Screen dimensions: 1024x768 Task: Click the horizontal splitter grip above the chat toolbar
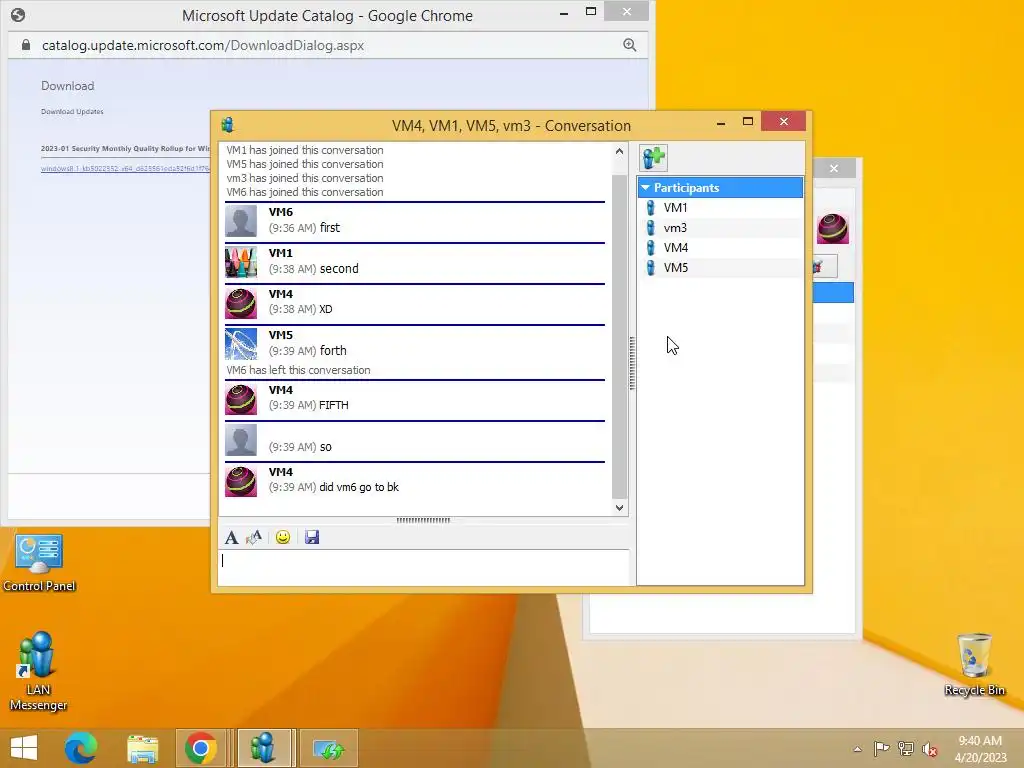coord(423,520)
